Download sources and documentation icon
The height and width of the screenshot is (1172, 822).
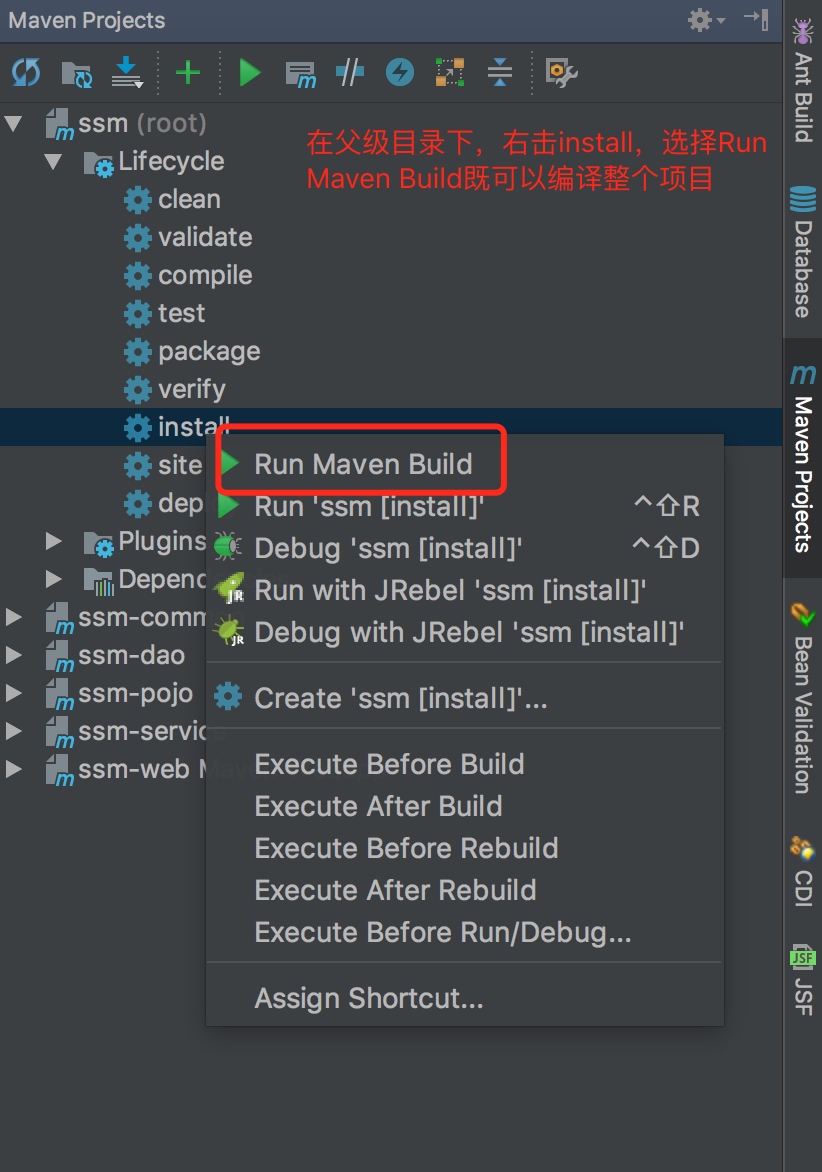point(128,72)
